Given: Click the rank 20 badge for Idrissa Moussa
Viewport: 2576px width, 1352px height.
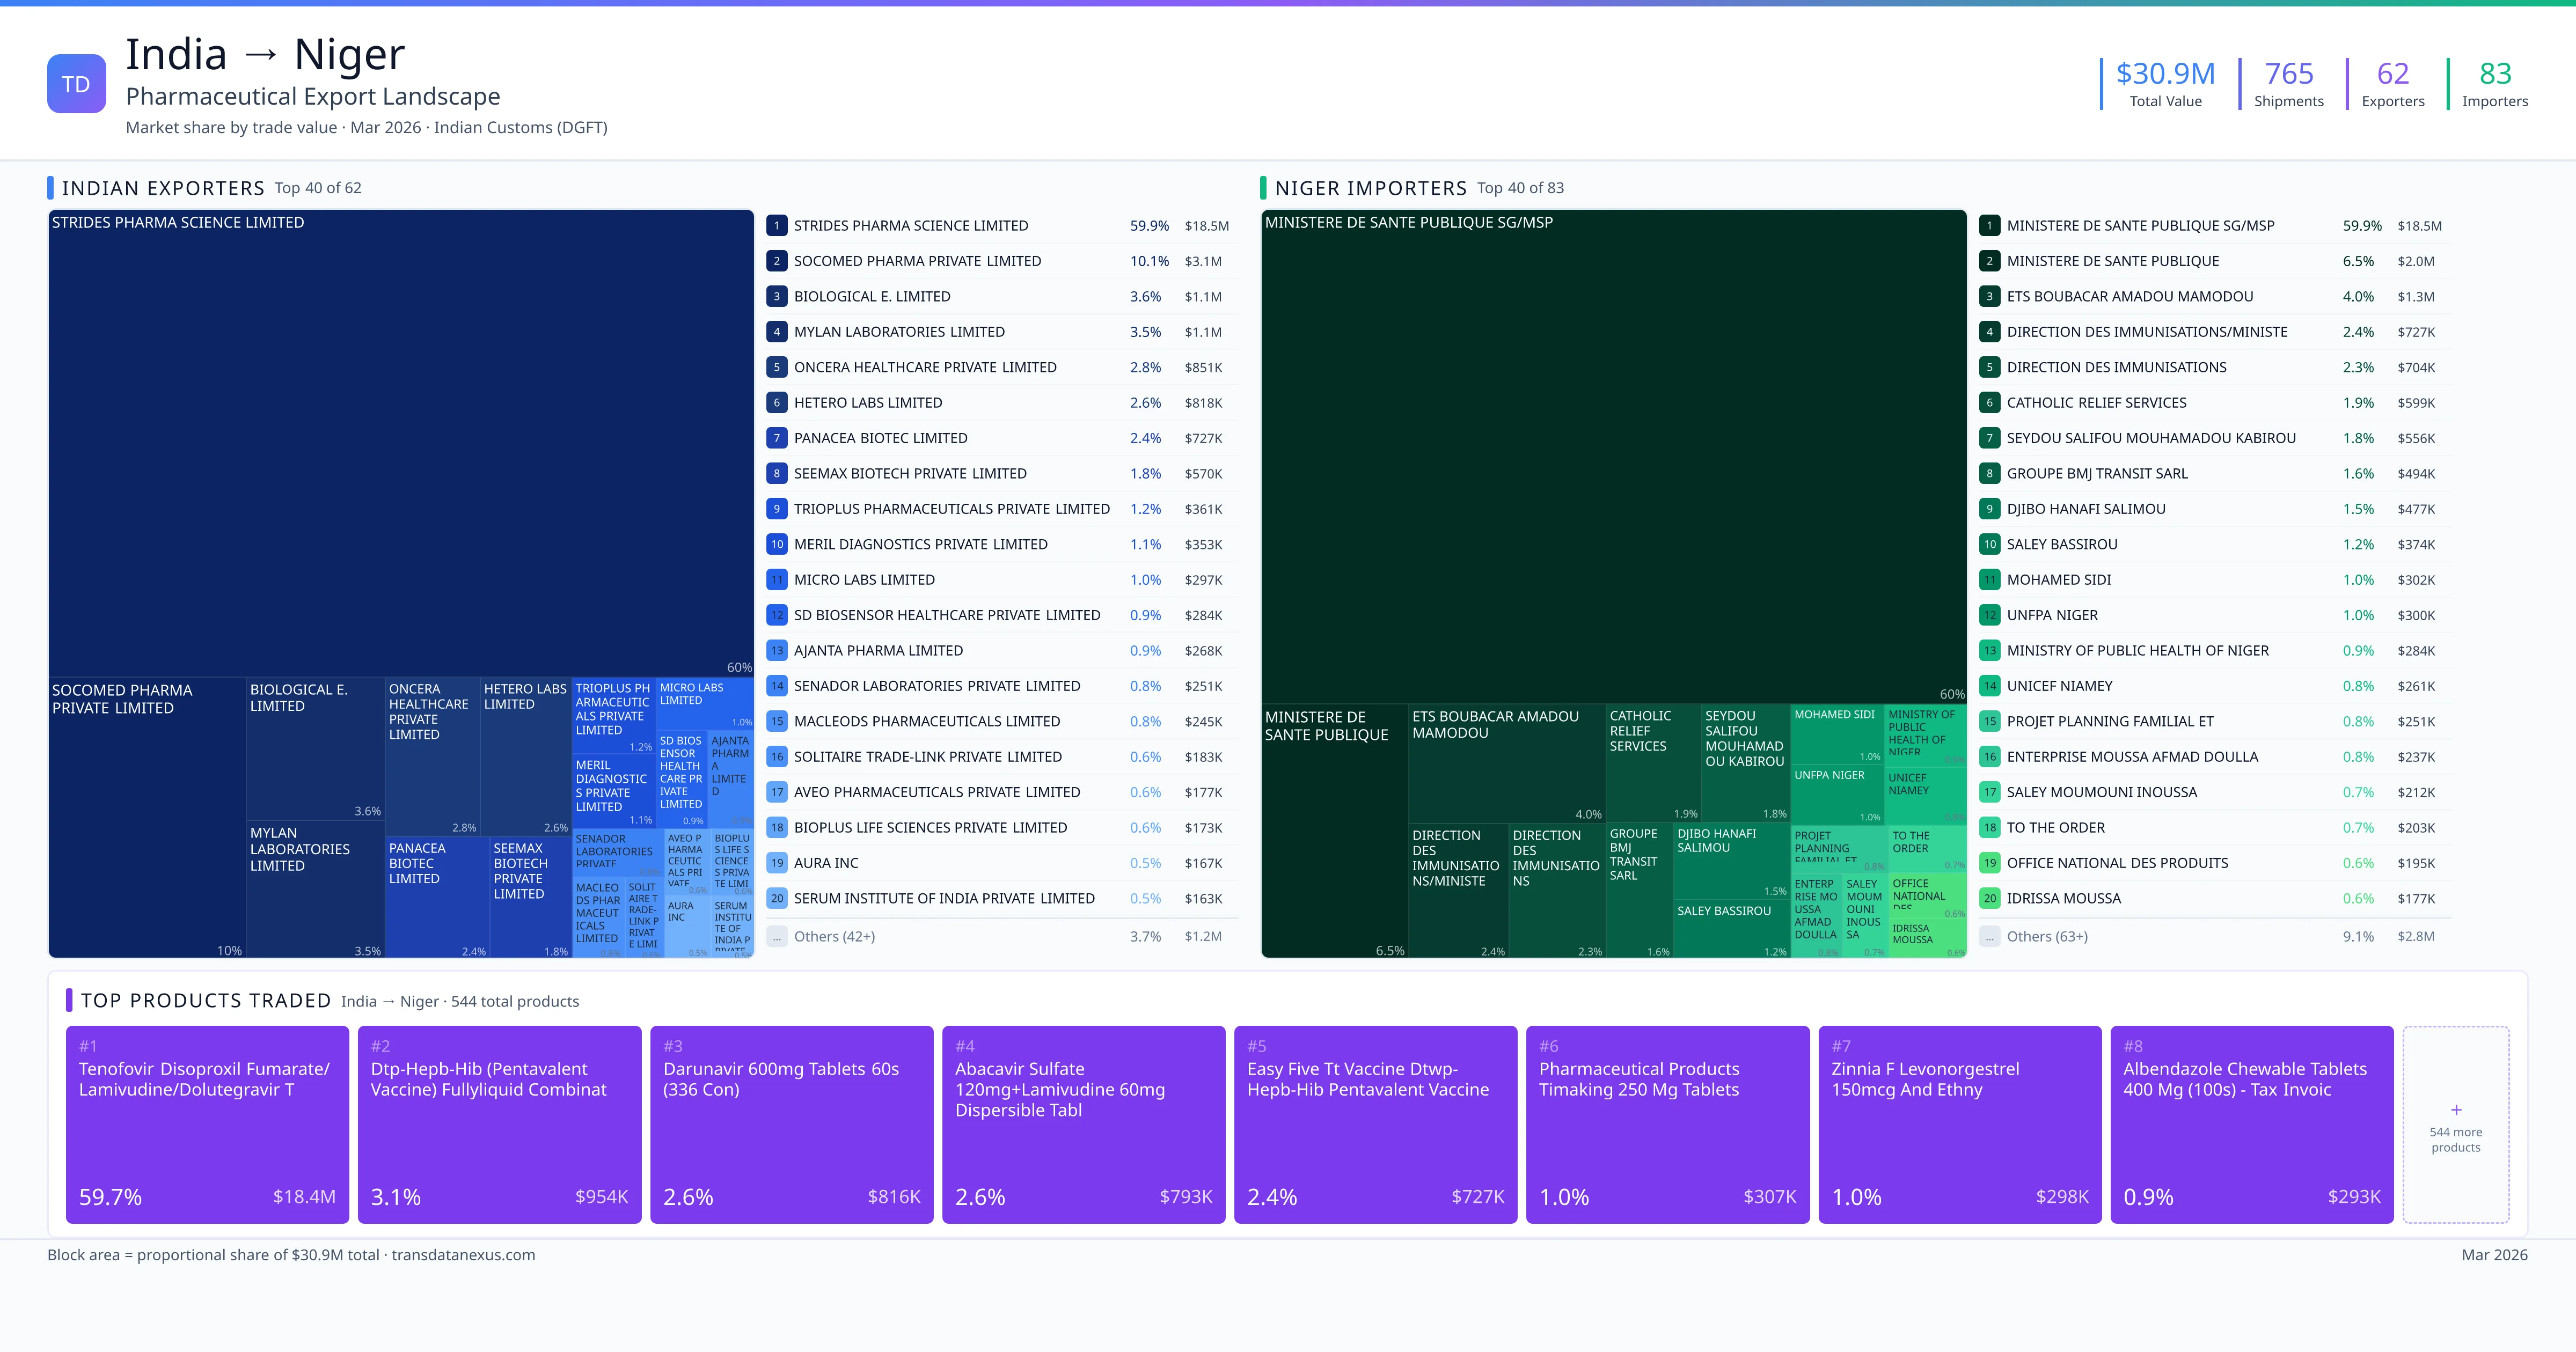Looking at the screenshot, I should (x=1989, y=898).
